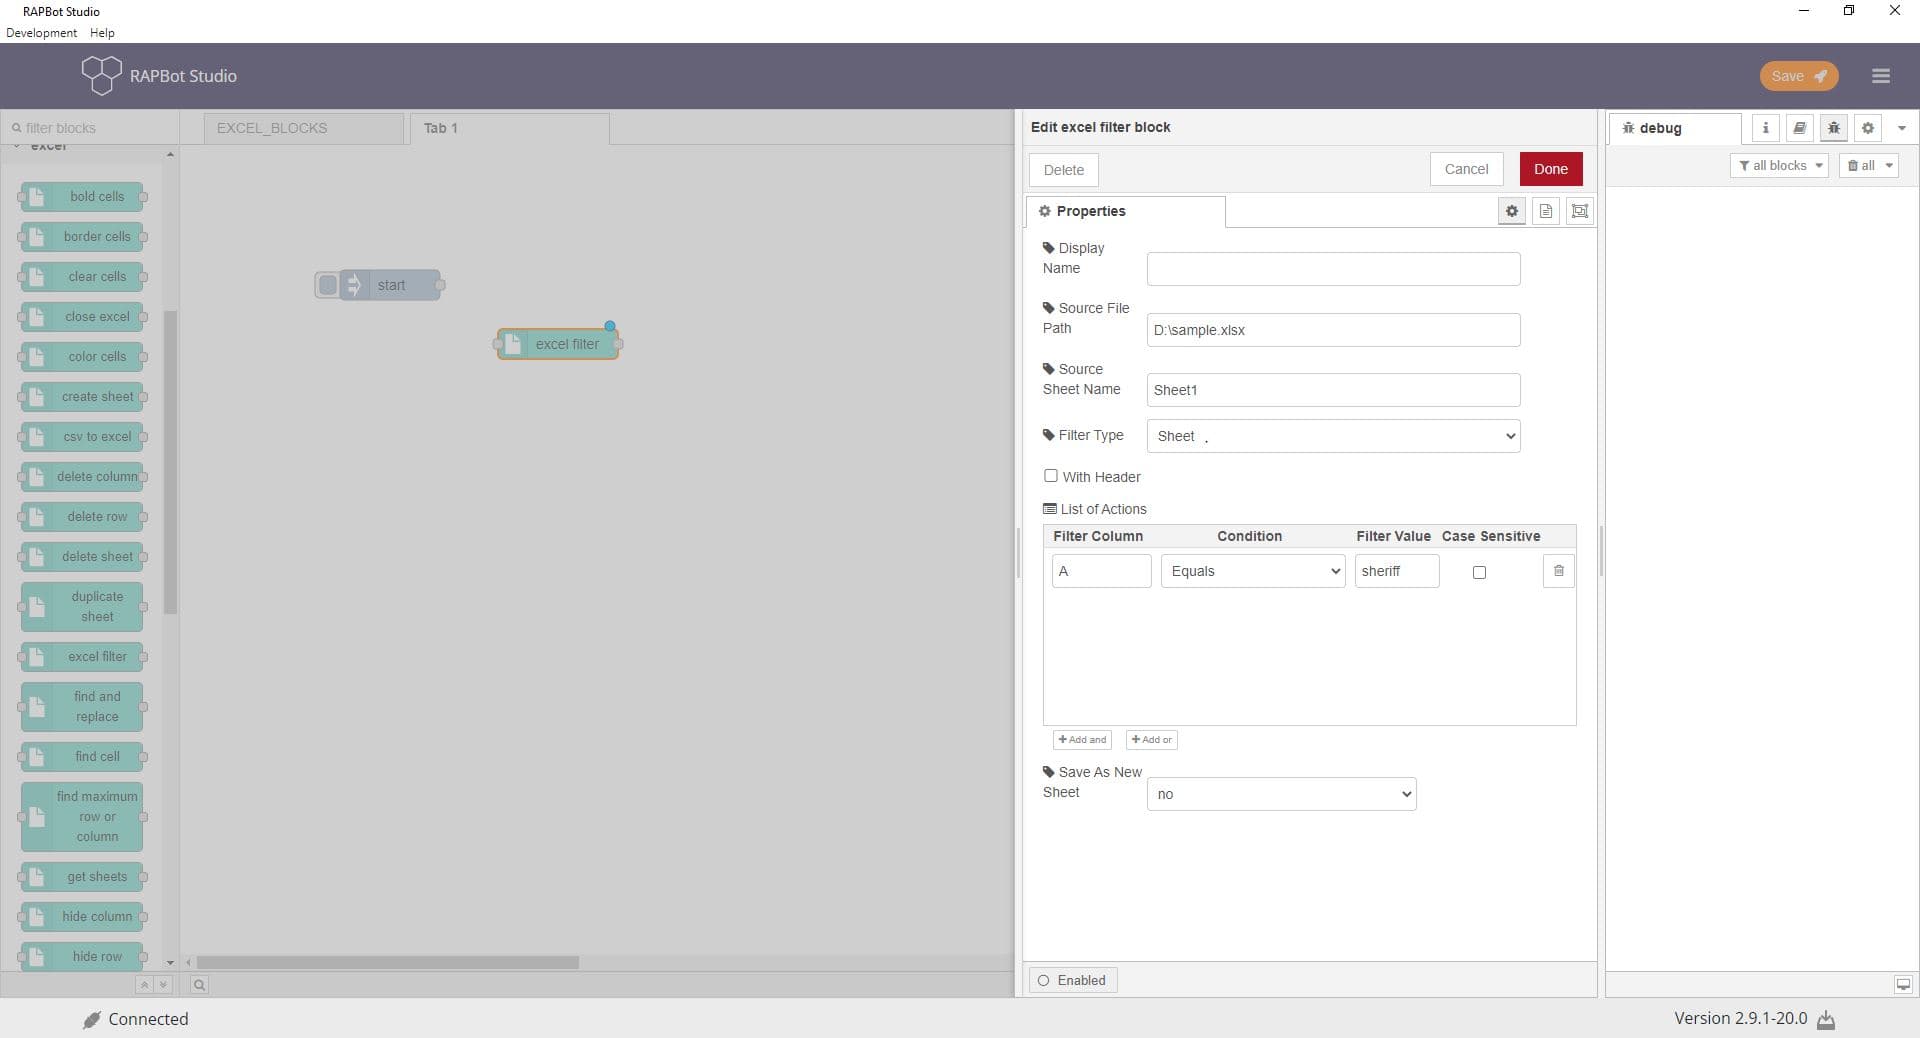Image resolution: width=1920 pixels, height=1038 pixels.
Task: Select the excel filter node on canvas
Action: 558,344
